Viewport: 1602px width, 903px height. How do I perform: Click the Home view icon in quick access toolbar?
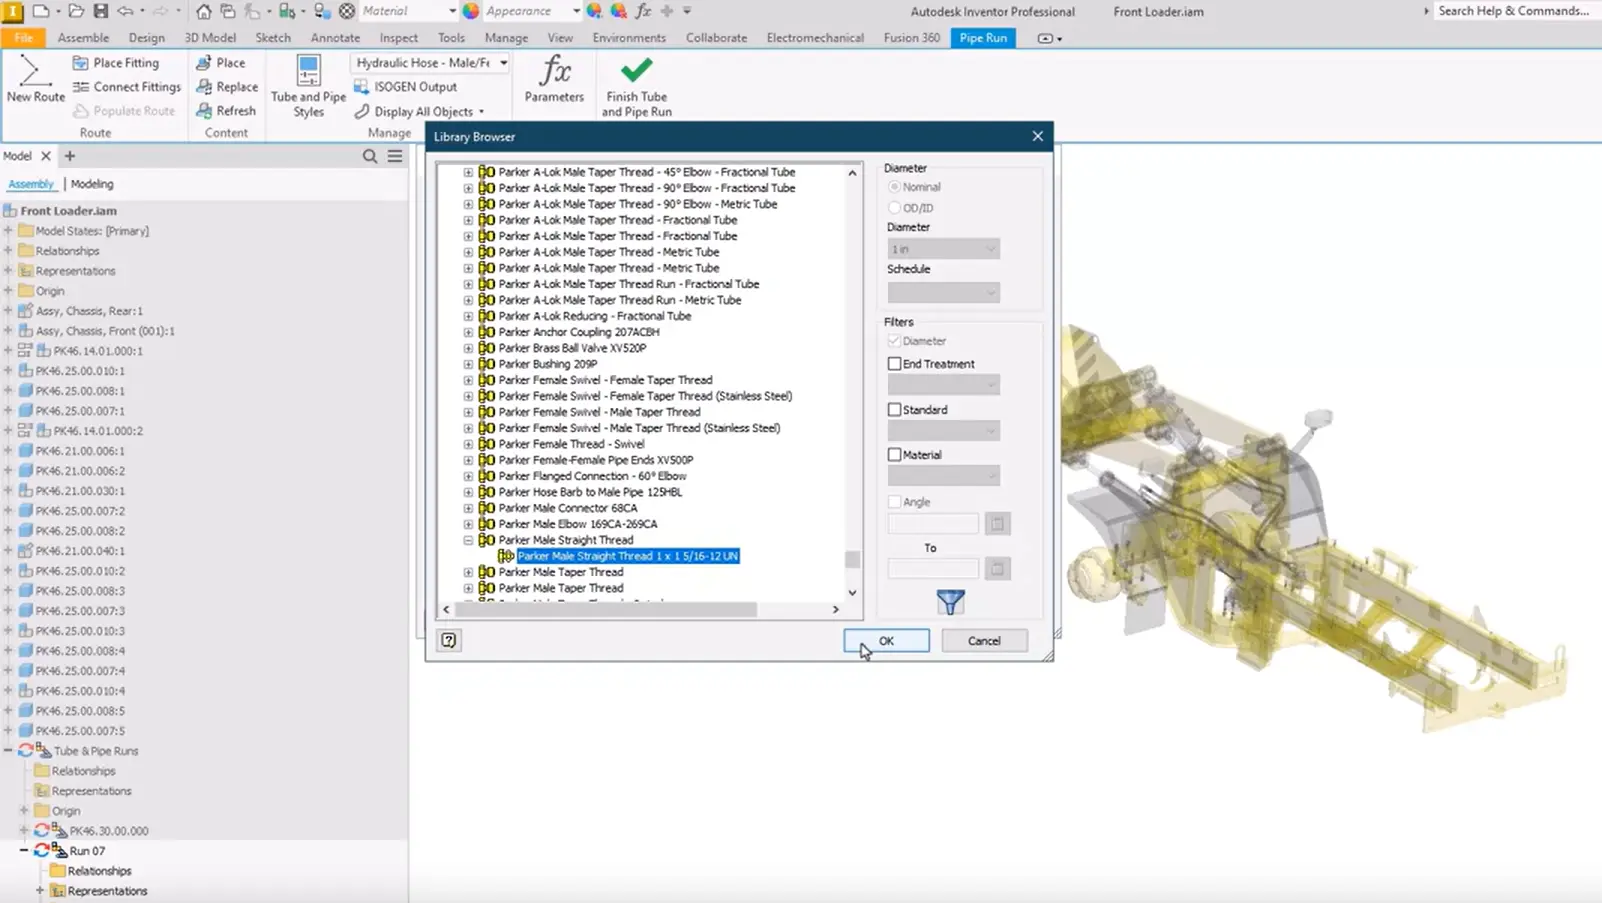pos(203,11)
